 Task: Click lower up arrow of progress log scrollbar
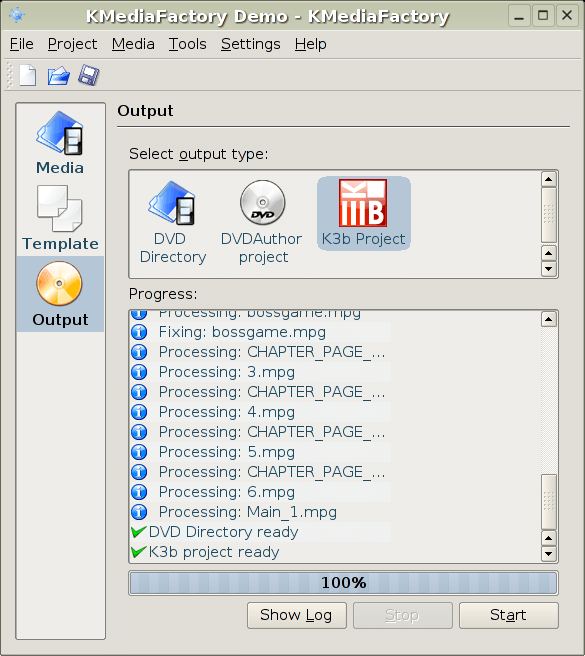[549, 538]
